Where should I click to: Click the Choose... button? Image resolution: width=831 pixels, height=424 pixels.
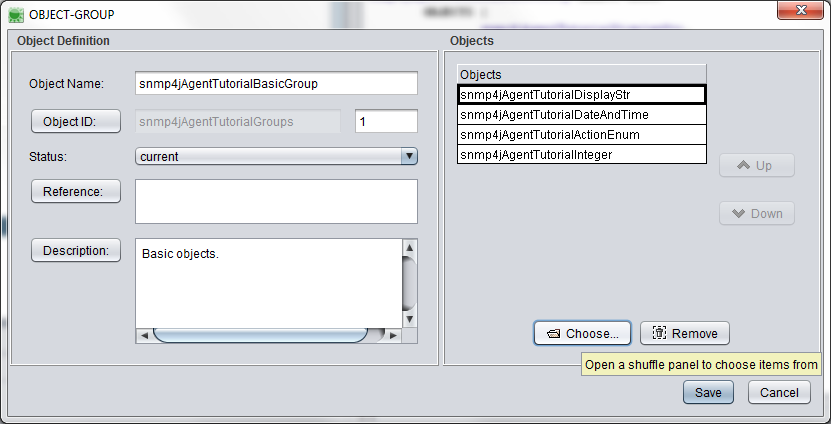pyautogui.click(x=582, y=333)
